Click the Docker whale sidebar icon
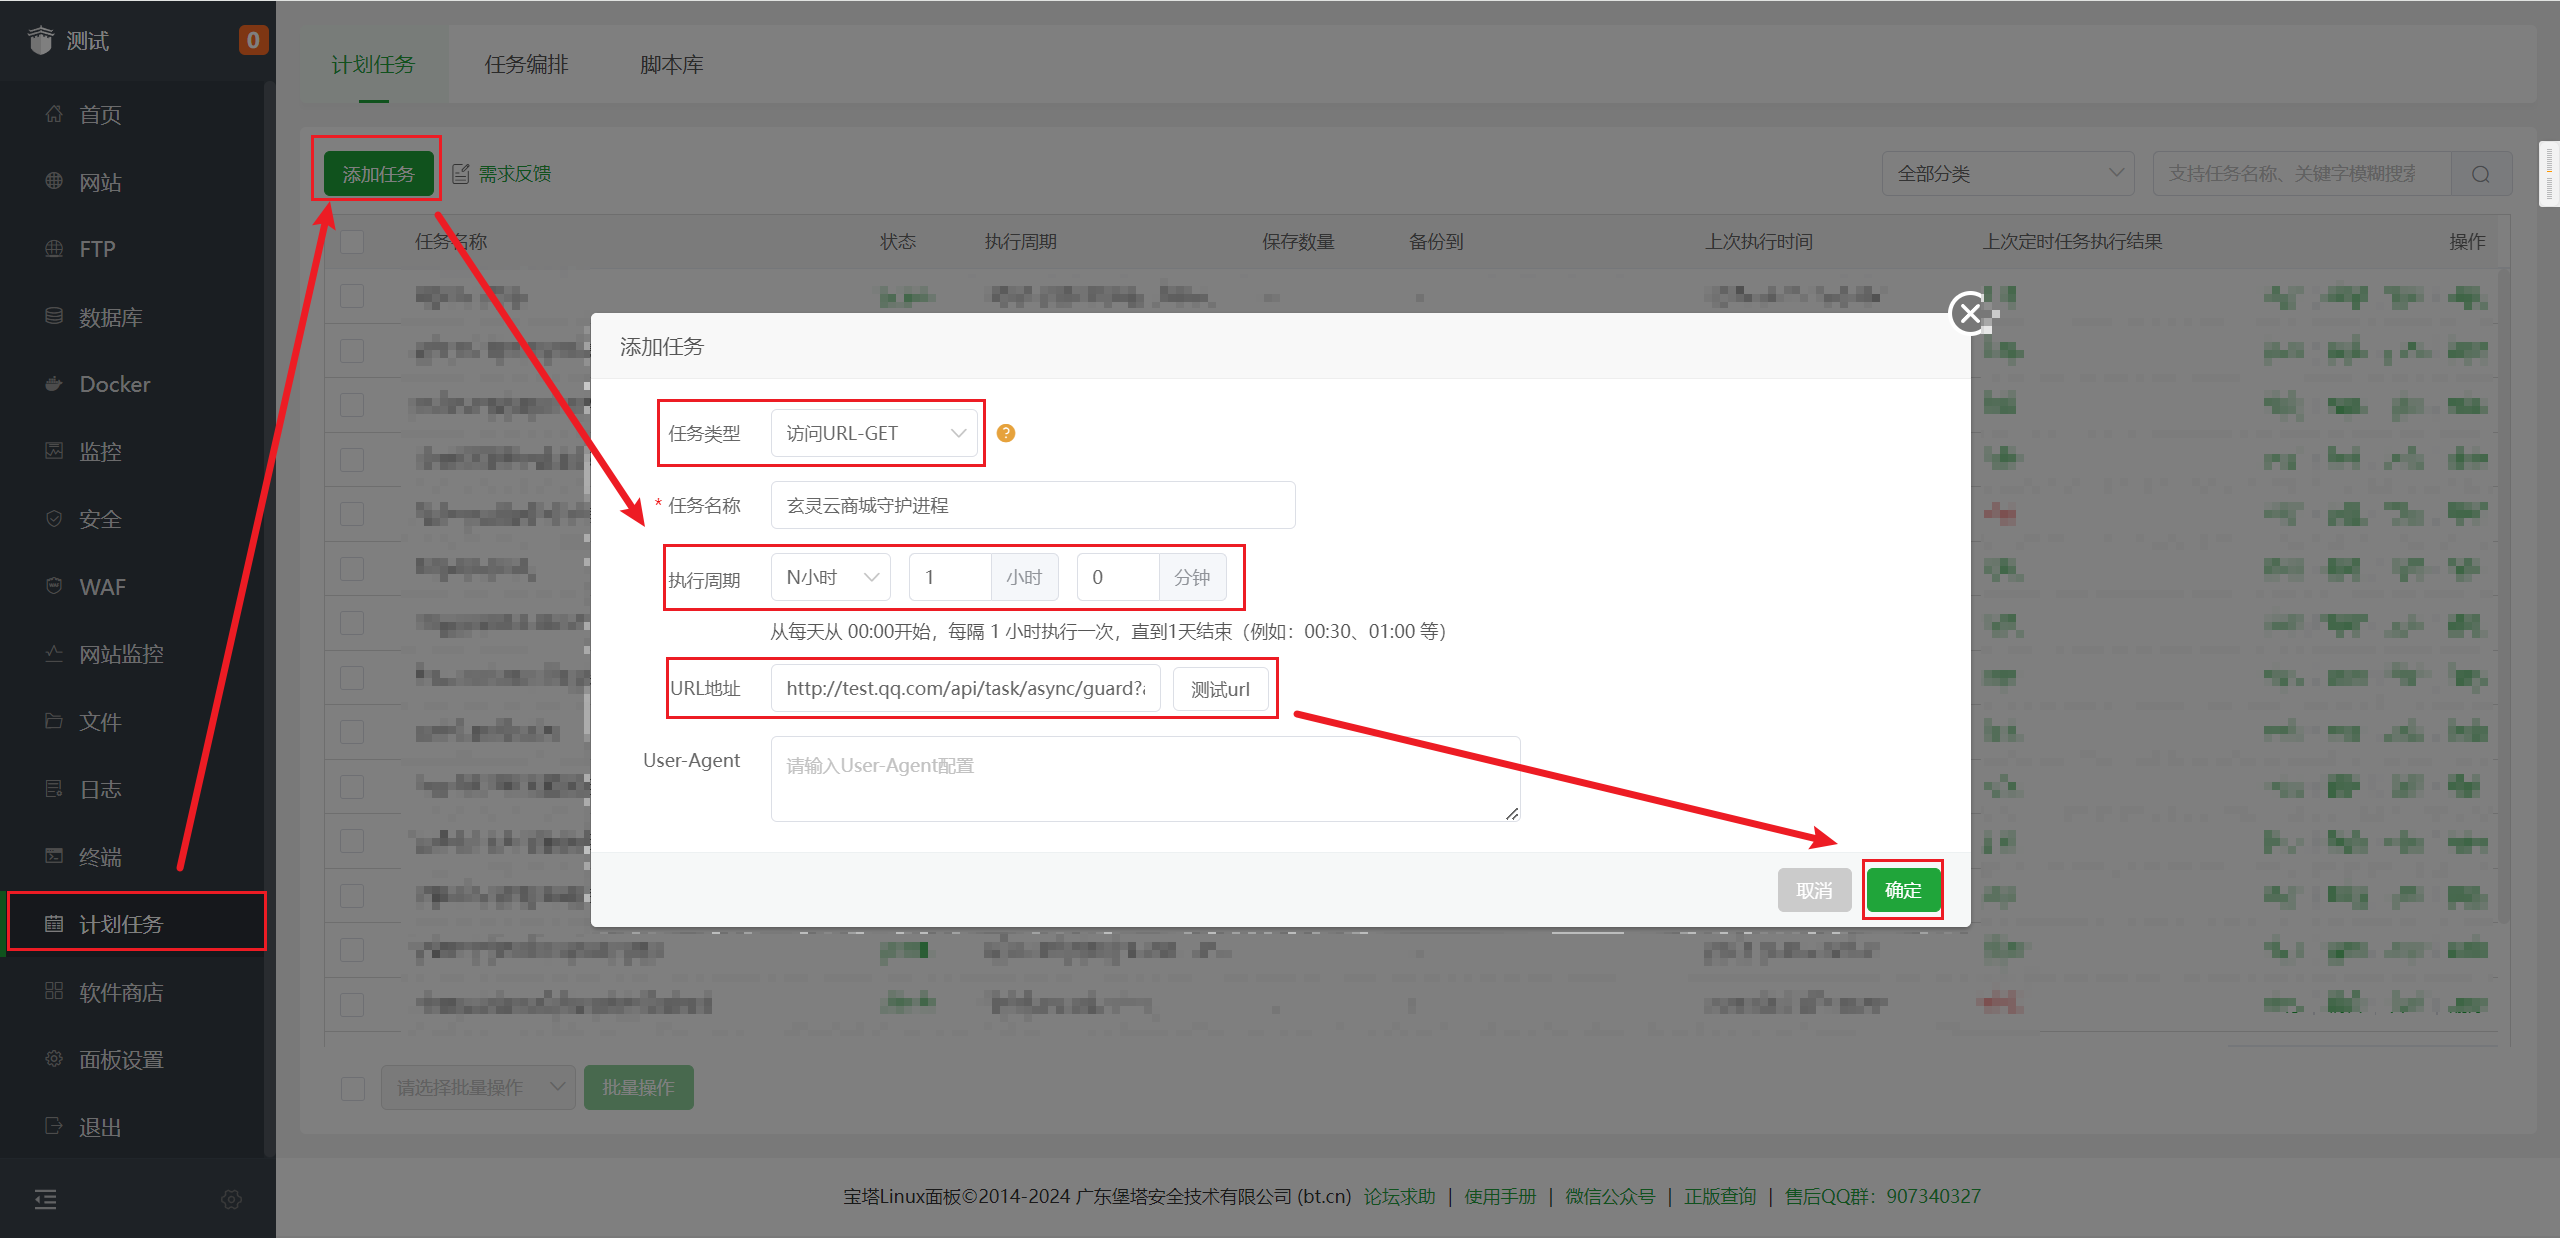 click(54, 384)
